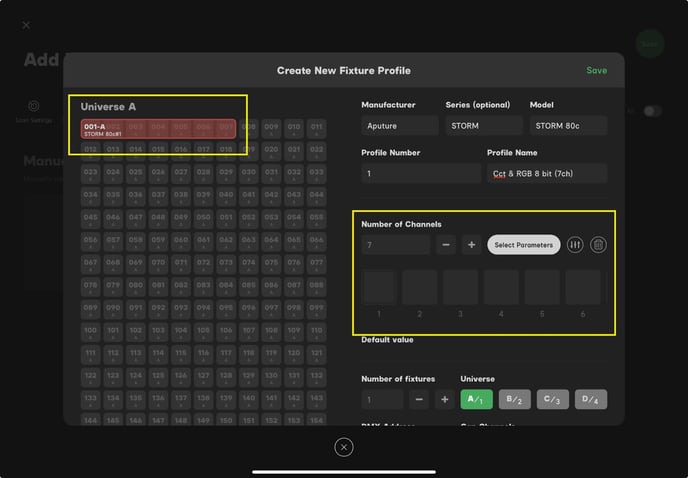Select channel slot 6
Viewport: 688px width, 478px height.
pos(583,288)
